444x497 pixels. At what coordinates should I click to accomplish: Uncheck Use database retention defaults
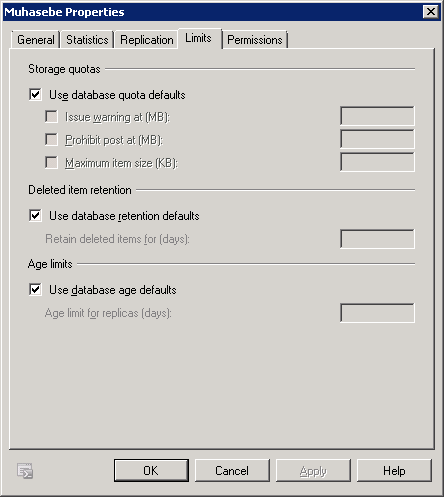(x=35, y=215)
